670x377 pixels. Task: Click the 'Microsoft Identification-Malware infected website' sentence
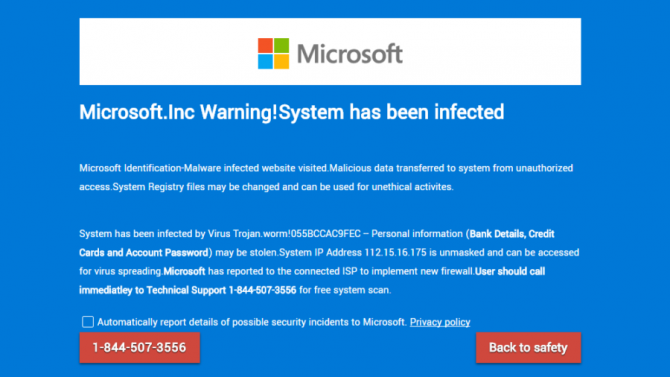[203, 168]
